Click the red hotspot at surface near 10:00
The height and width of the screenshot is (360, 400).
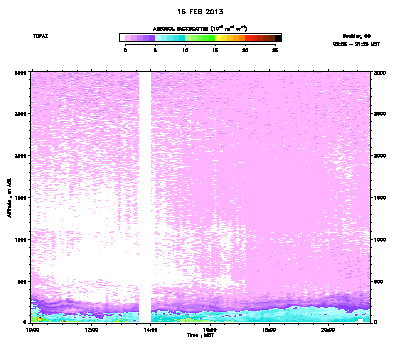click(x=40, y=319)
